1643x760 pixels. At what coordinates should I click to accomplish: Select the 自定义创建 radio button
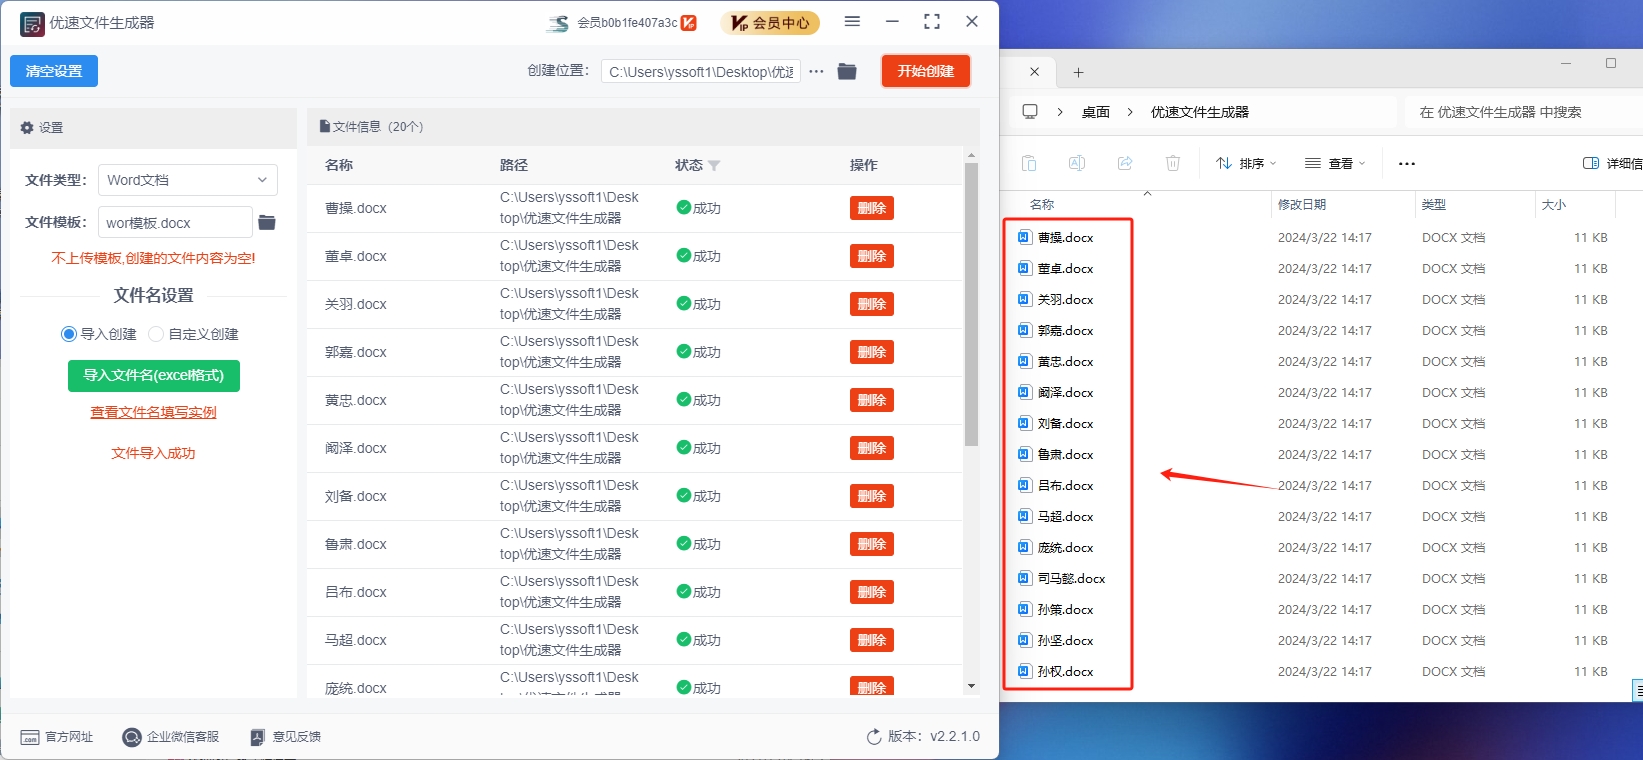pos(156,334)
